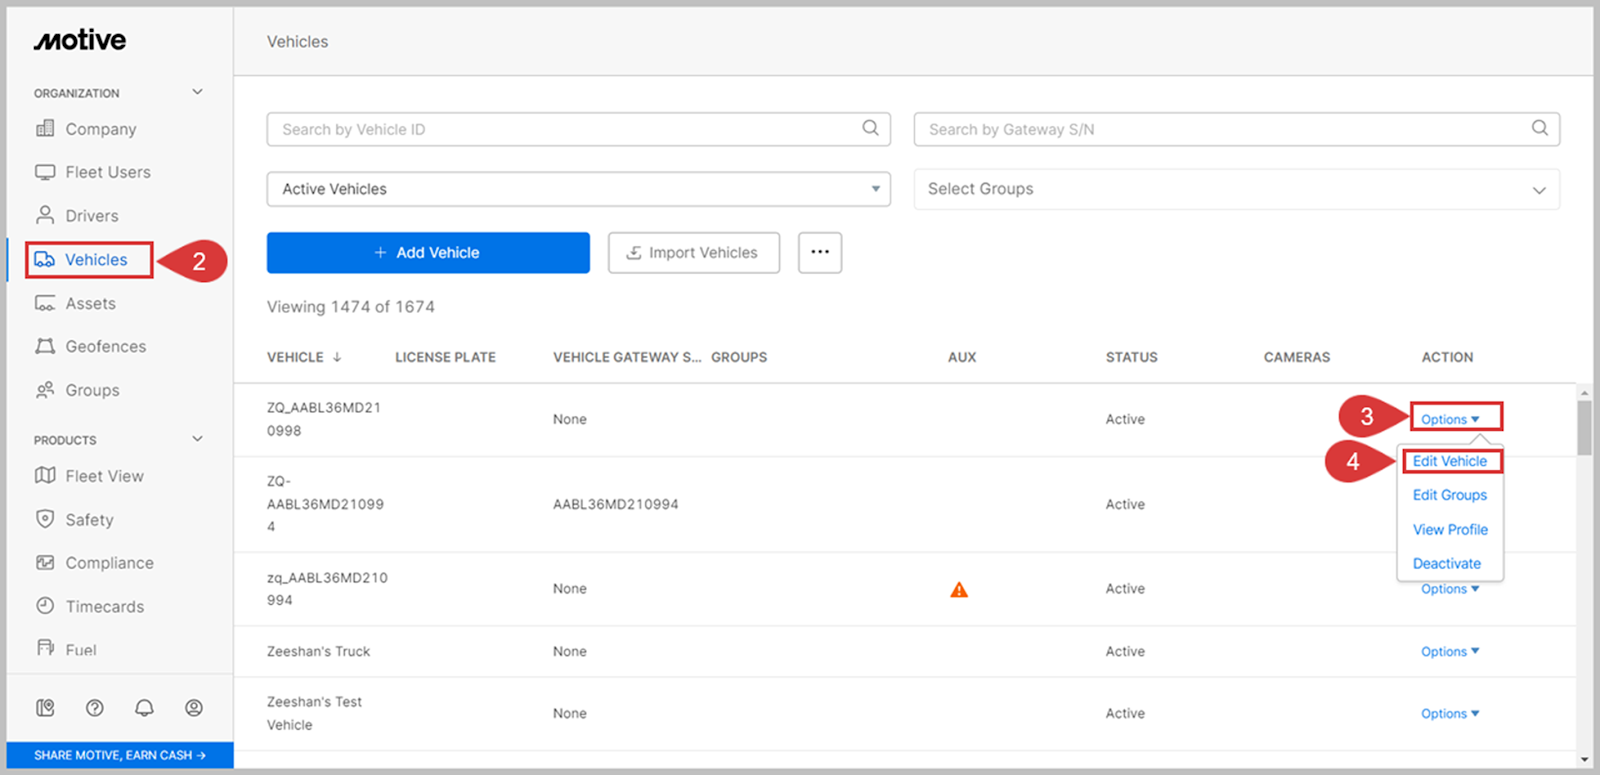Screen dimensions: 1600x775
Task: Open Safety in the sidebar
Action: pos(89,519)
